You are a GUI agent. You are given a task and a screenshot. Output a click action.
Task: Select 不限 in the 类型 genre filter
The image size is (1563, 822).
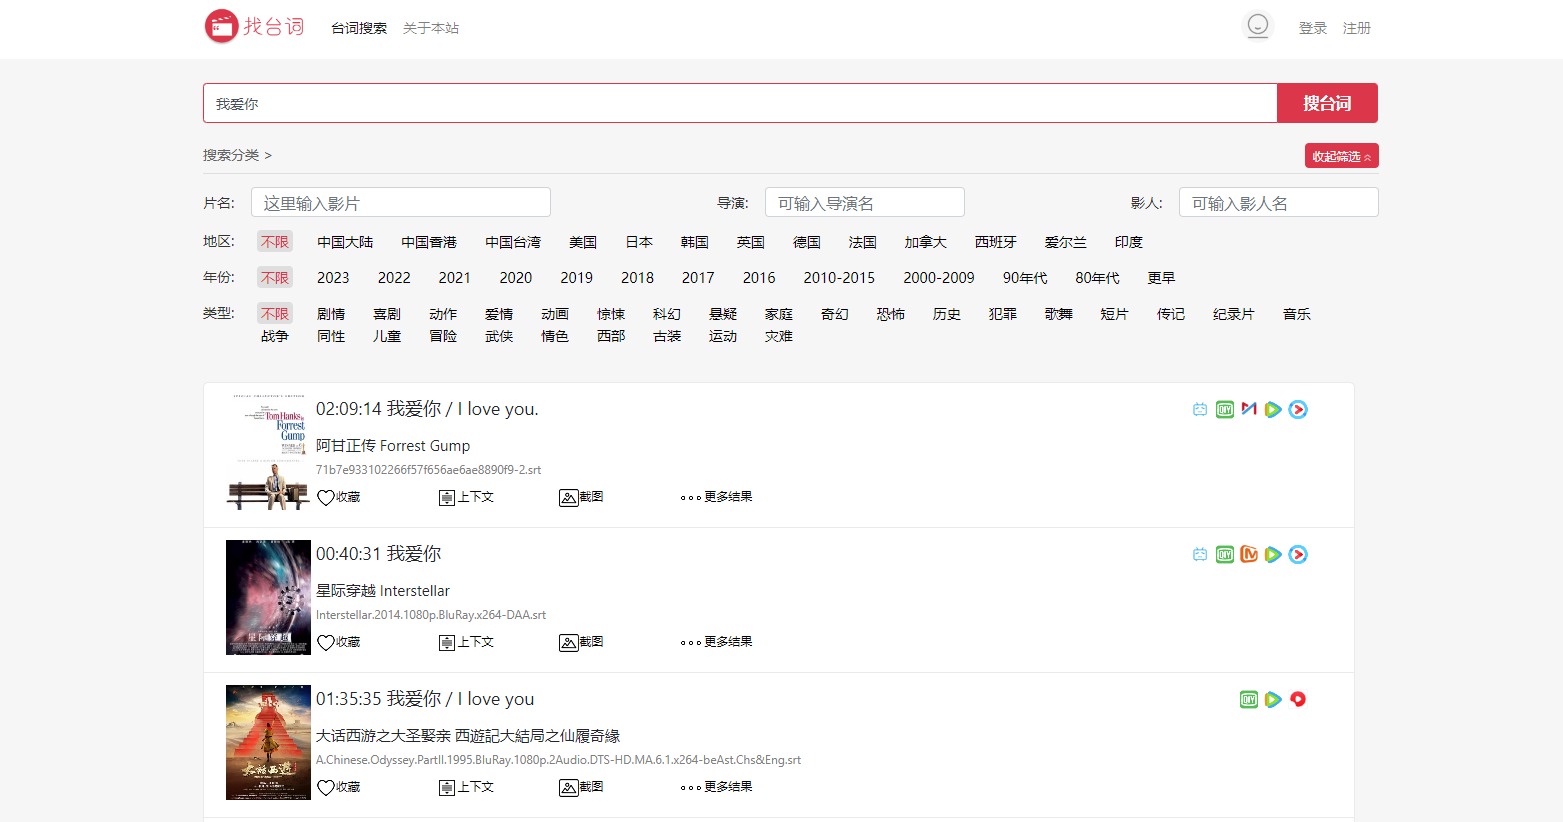tap(275, 314)
